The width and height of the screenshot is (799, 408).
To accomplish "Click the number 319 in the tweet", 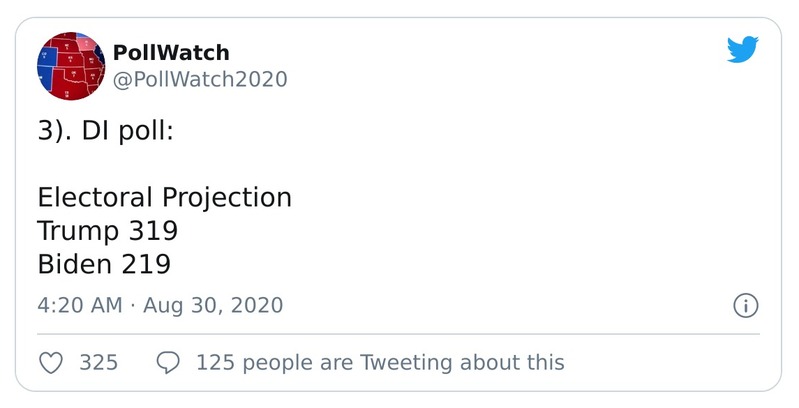I will [153, 231].
